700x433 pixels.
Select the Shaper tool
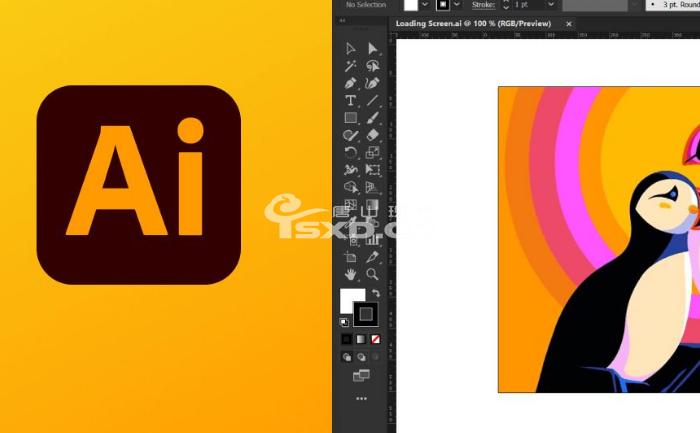point(350,135)
